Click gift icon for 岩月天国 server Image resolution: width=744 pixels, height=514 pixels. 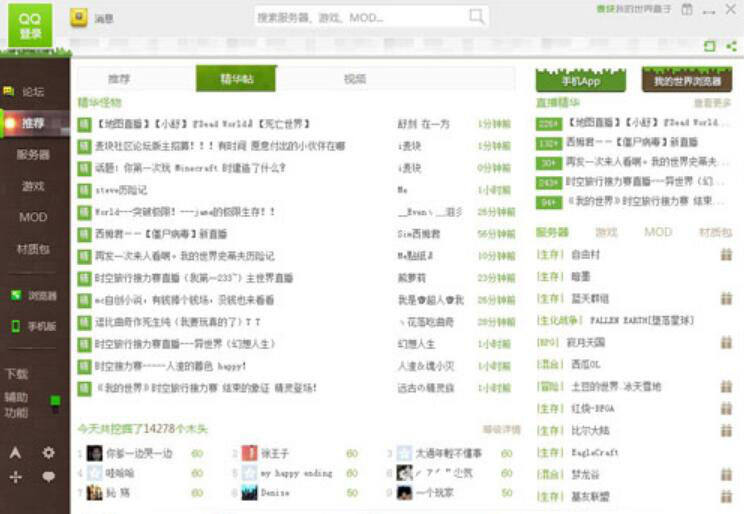tap(726, 342)
